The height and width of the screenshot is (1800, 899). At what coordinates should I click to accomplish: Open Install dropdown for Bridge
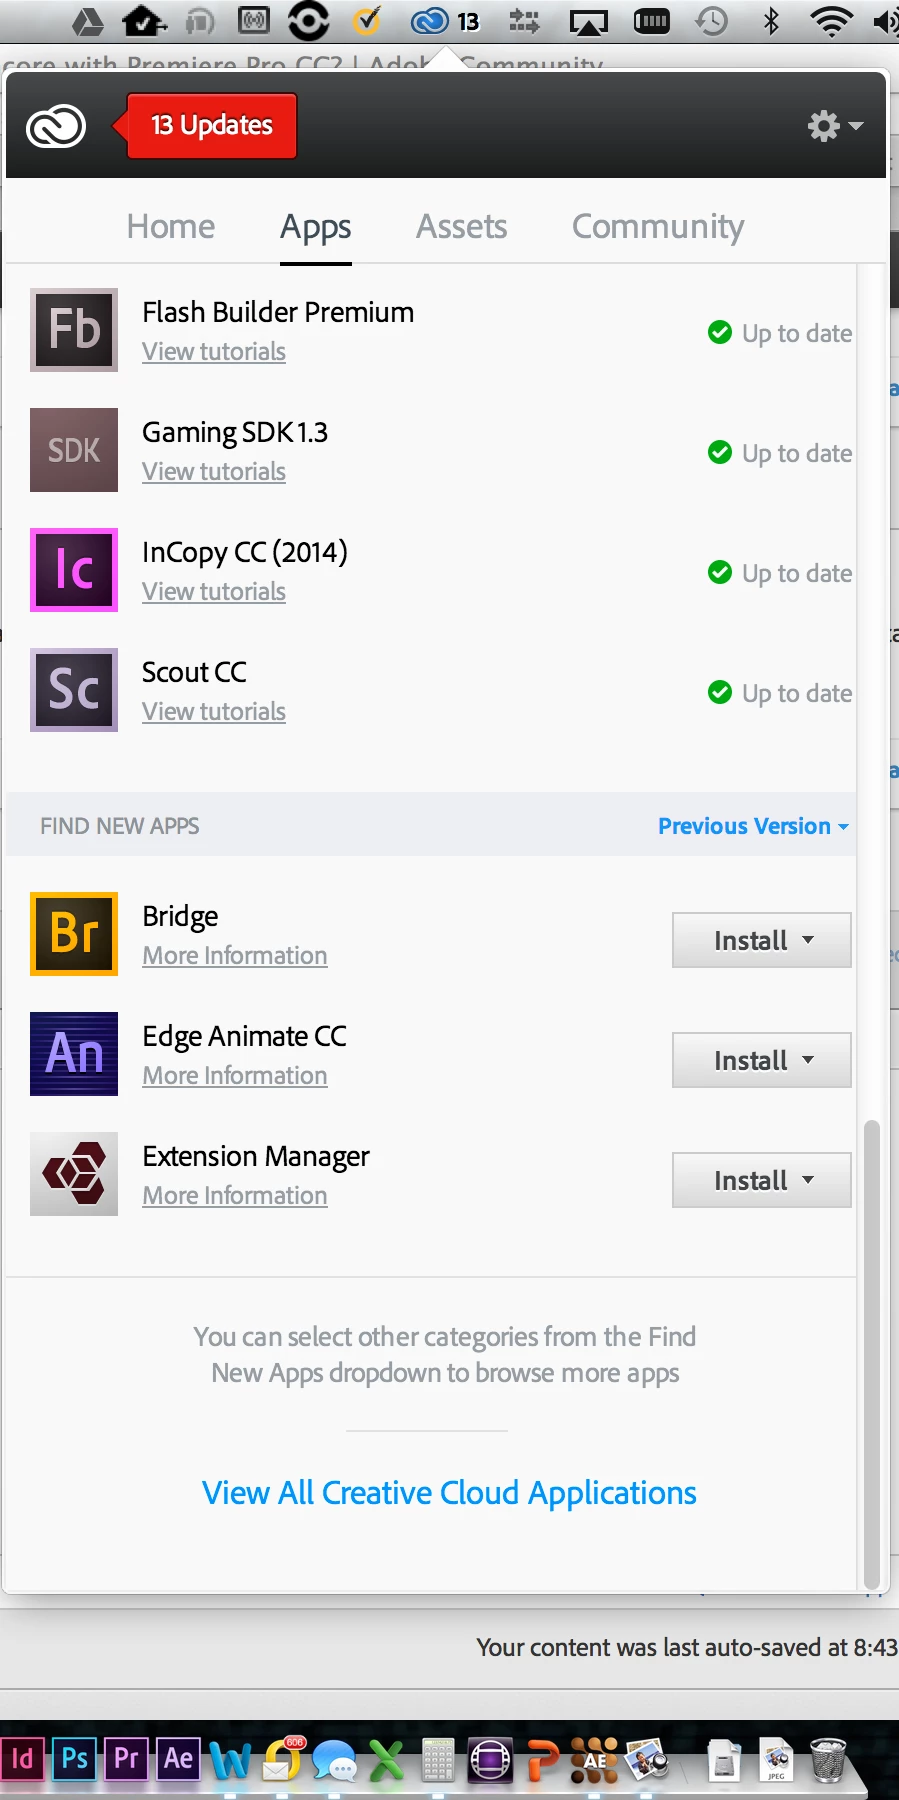click(762, 940)
